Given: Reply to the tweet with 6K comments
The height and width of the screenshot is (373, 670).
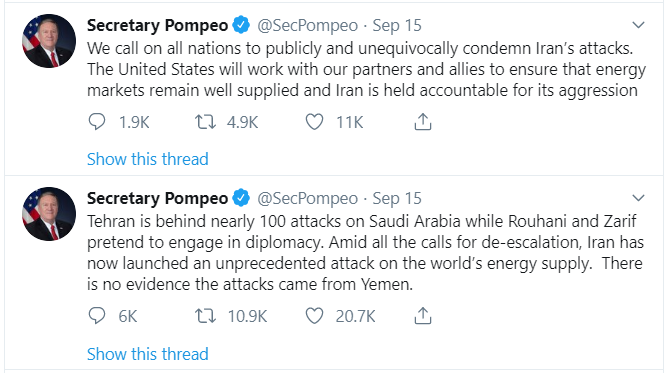Looking at the screenshot, I should (x=97, y=316).
